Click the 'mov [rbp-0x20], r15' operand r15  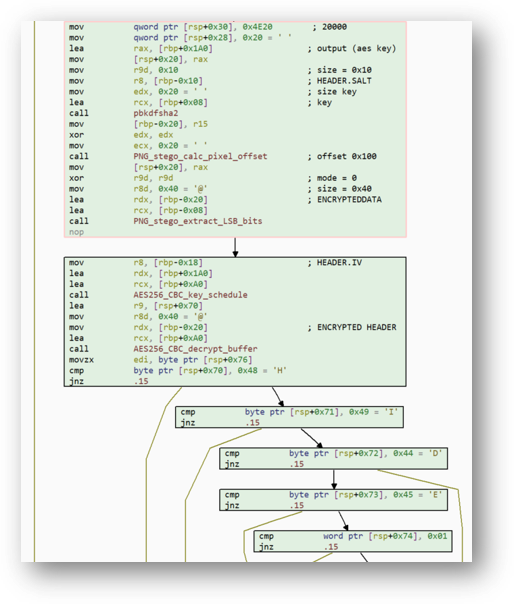pyautogui.click(x=200, y=124)
